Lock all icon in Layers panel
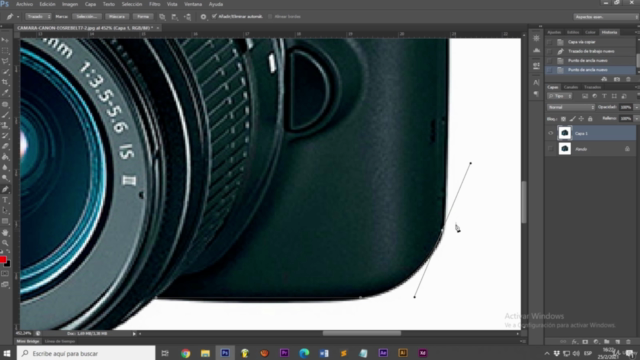The height and width of the screenshot is (360, 640). 590,119
